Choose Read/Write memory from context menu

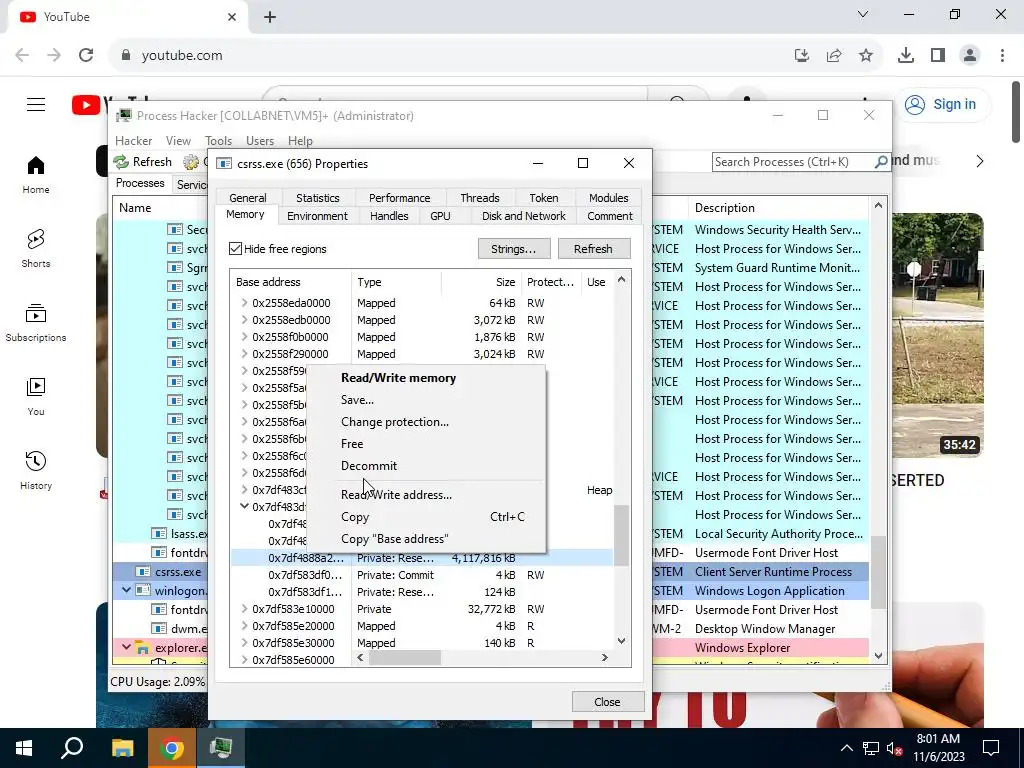(x=426, y=378)
